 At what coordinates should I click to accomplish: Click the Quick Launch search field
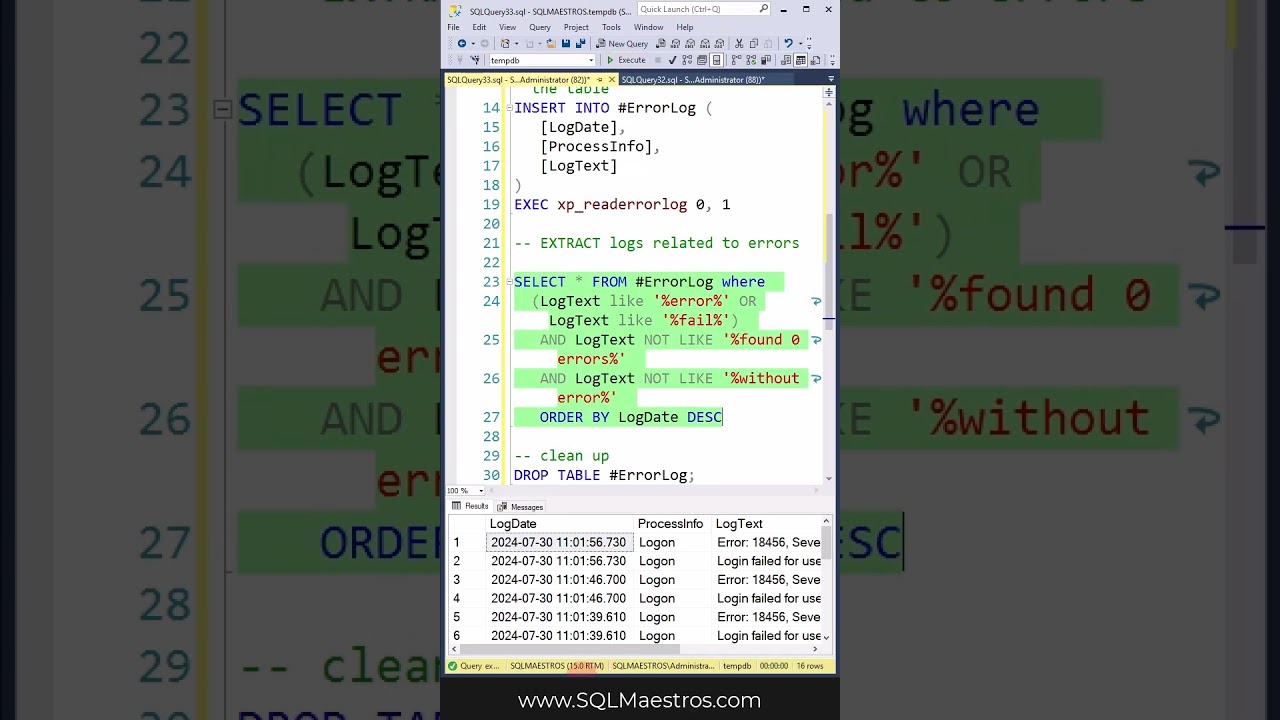[704, 9]
